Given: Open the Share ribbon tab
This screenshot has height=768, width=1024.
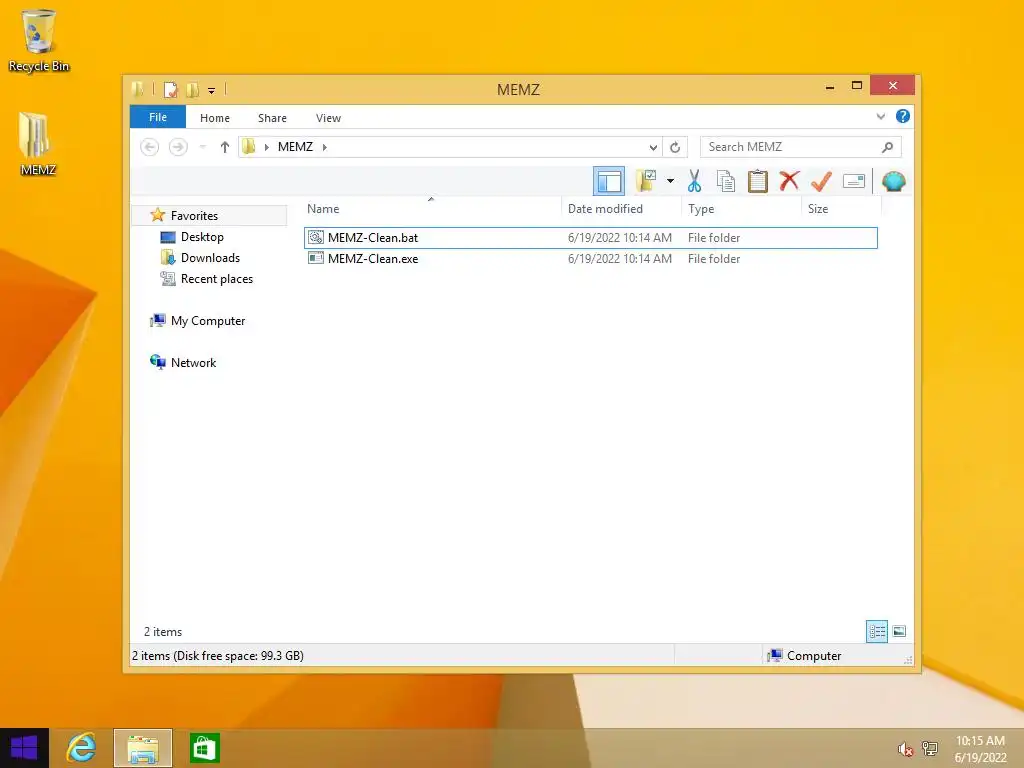Looking at the screenshot, I should coord(272,118).
